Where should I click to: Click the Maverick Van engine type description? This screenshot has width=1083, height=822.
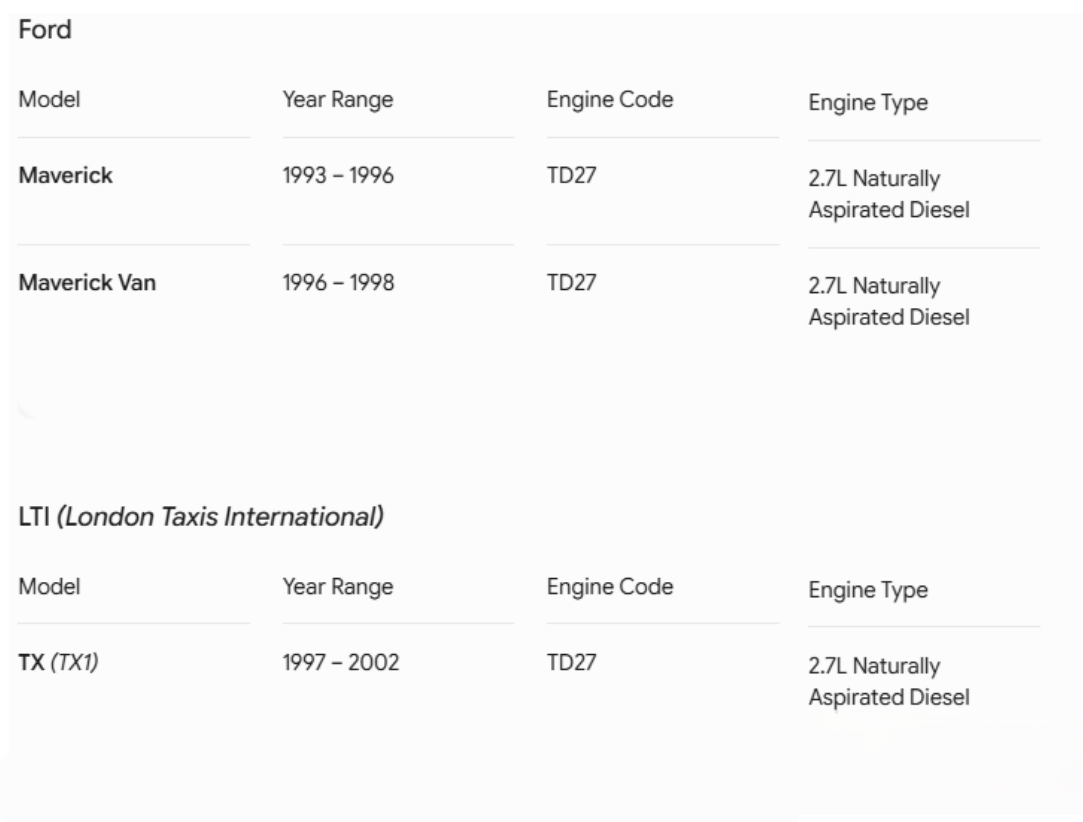[x=889, y=301]
